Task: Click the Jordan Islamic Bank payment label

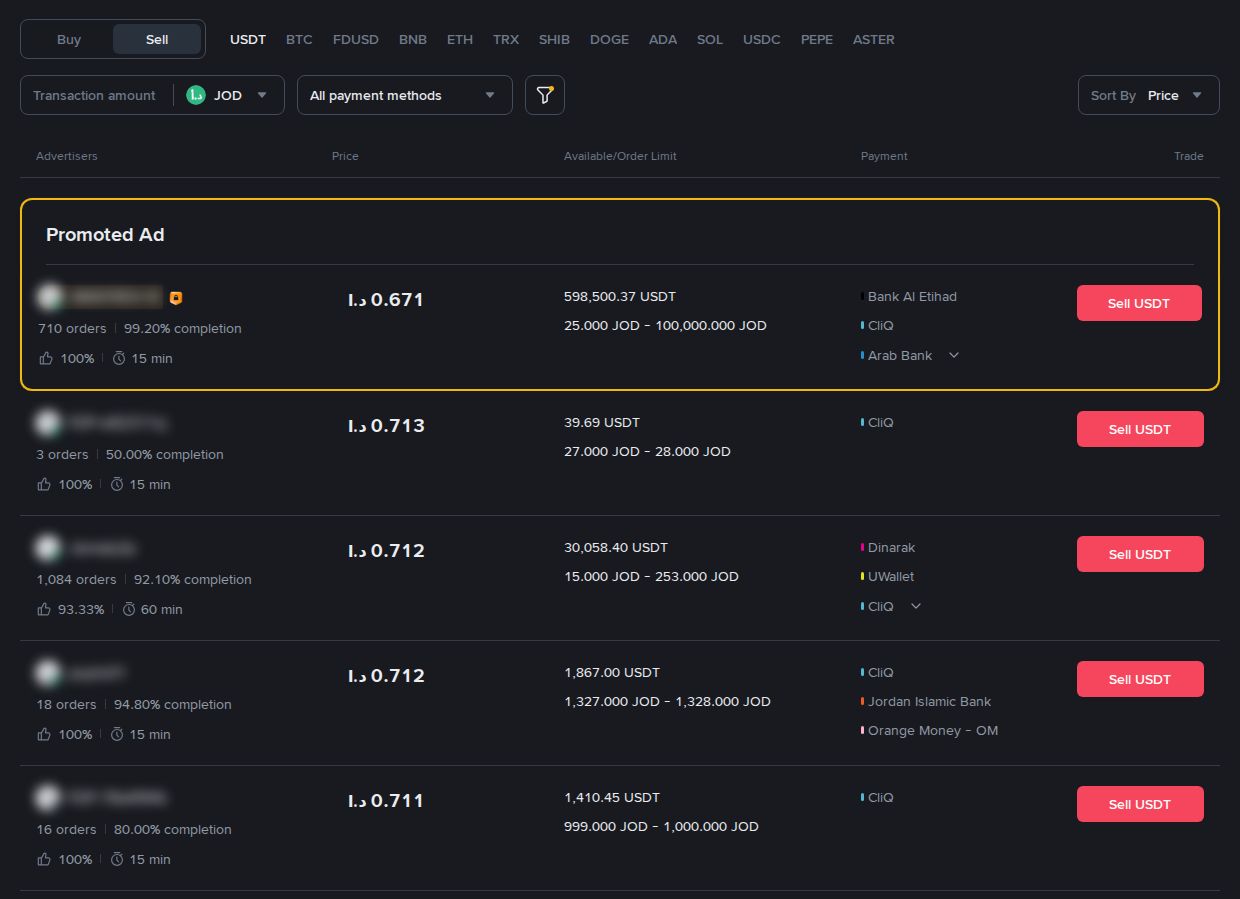Action: [929, 702]
